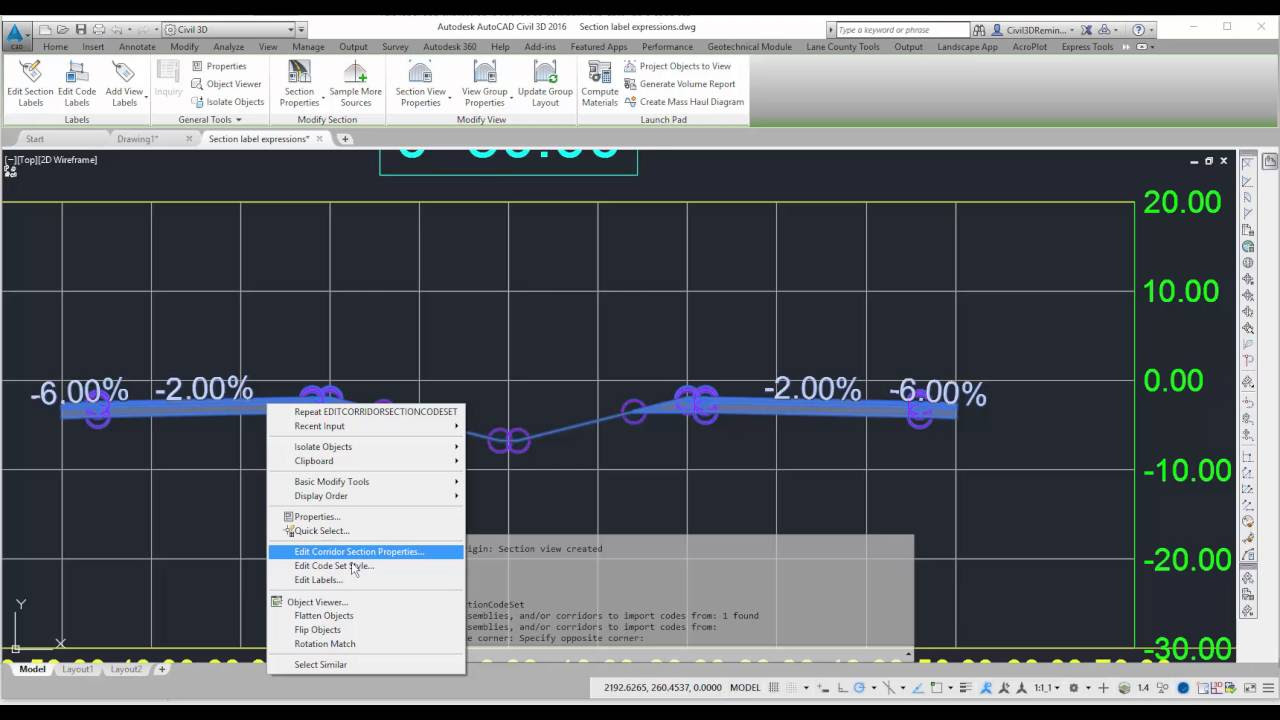1280x720 pixels.
Task: Click the workspace switching gear icon in status bar
Action: tap(1074, 688)
